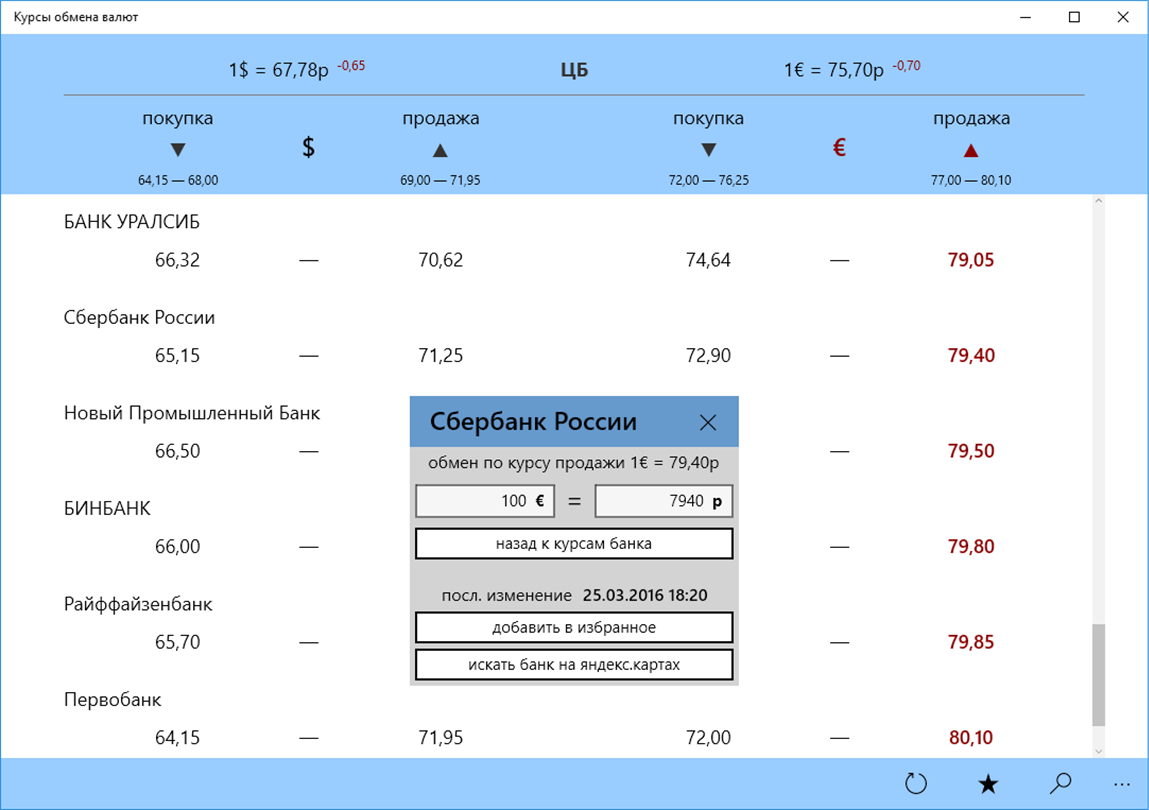Click euro покупка column header
Viewport: 1149px width, 810px height.
click(708, 118)
